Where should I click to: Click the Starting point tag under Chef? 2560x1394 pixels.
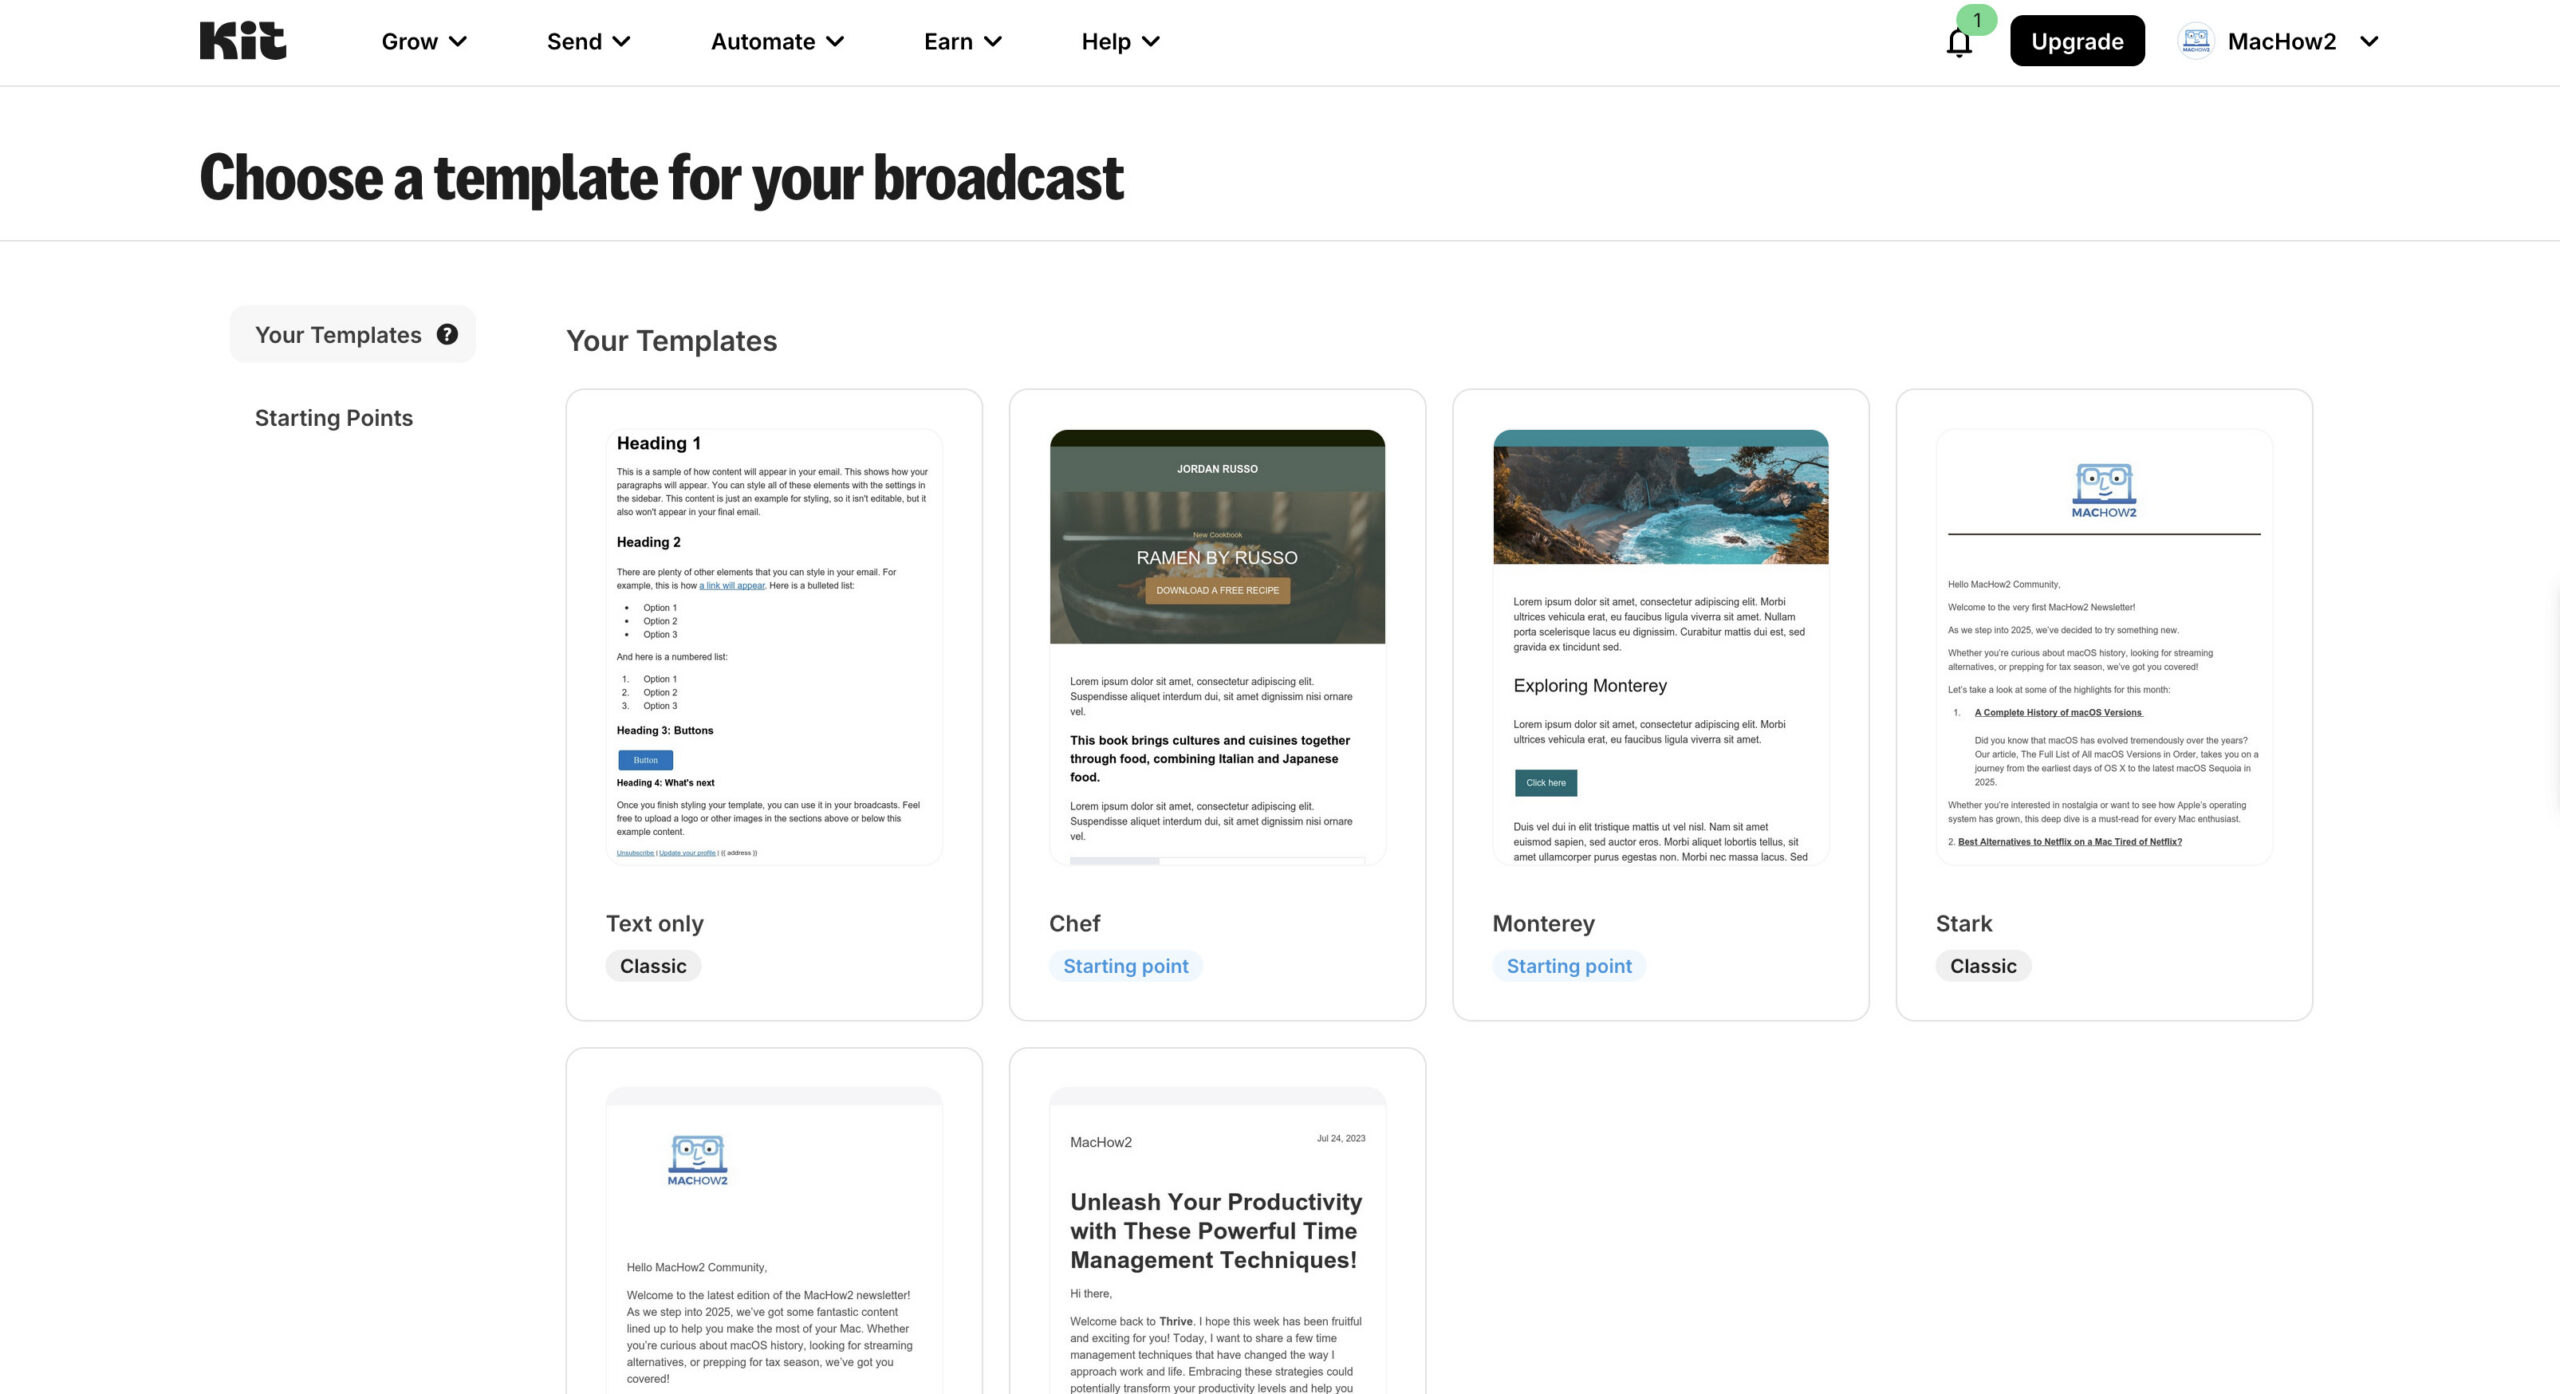pos(1126,966)
